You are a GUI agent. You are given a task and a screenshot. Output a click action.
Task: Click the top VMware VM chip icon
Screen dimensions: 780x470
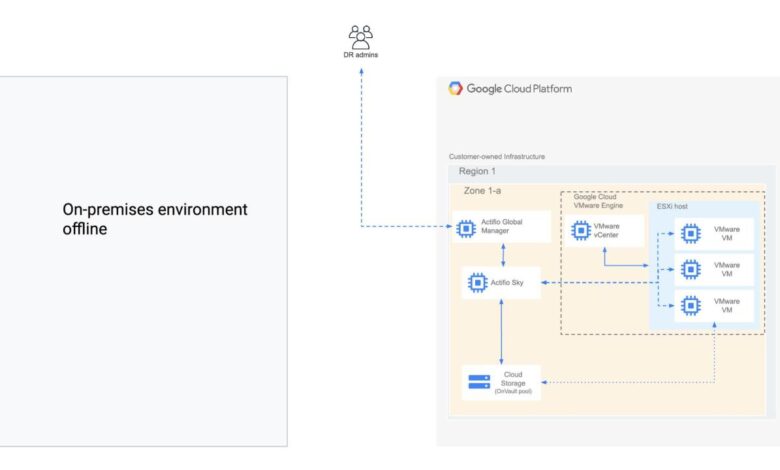tap(690, 233)
